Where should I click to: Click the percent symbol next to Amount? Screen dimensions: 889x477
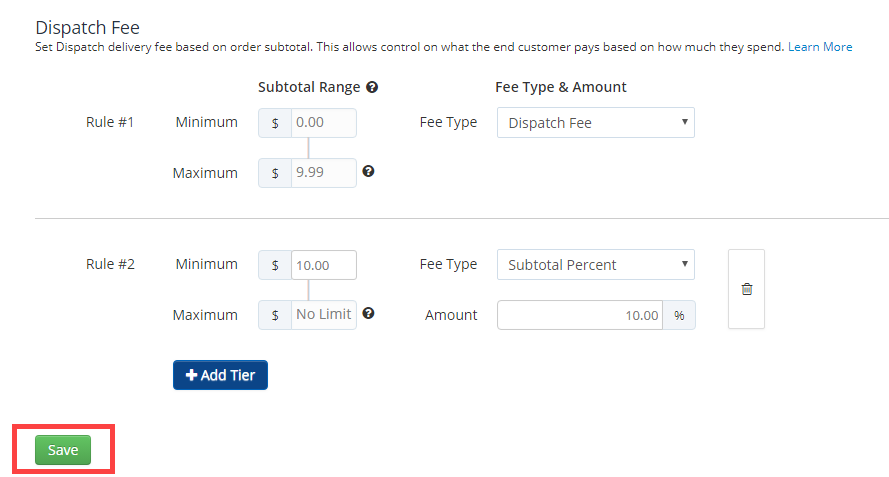[x=679, y=315]
